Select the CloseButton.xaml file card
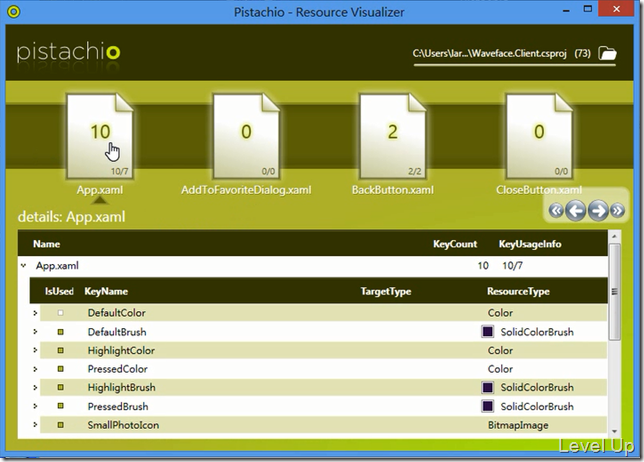This screenshot has width=644, height=462. pos(539,136)
